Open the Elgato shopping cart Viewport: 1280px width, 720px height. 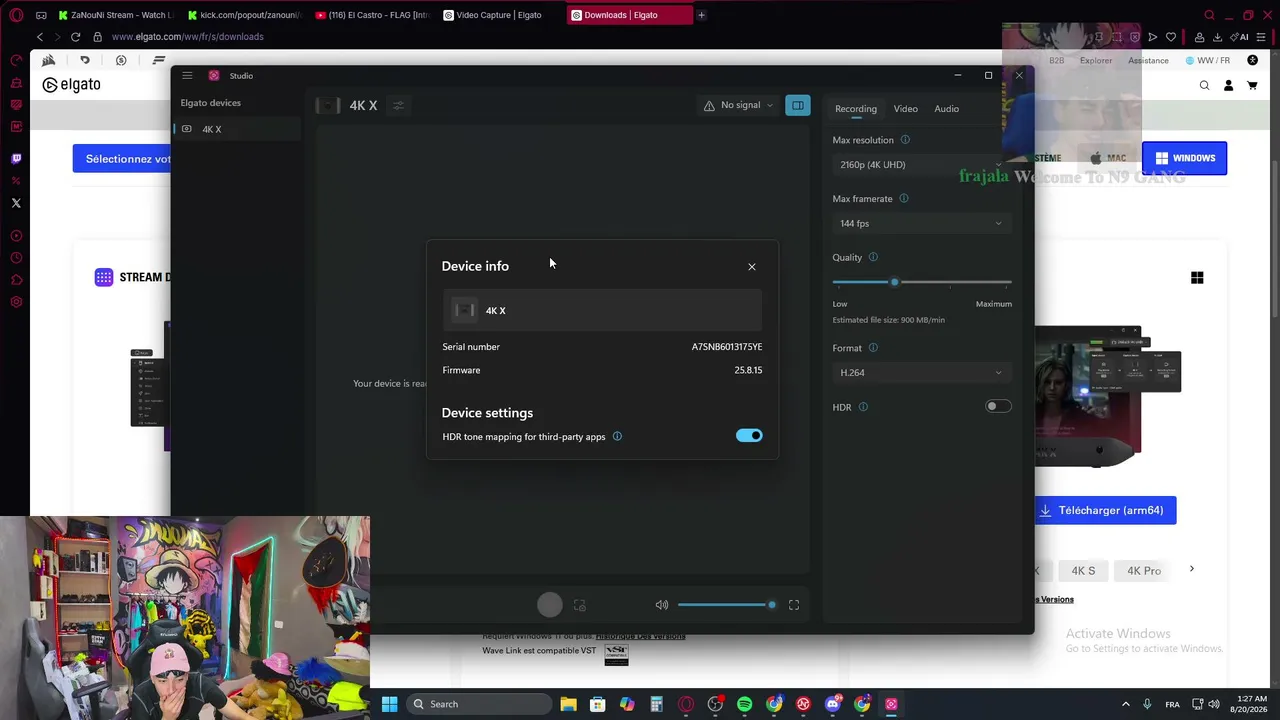tap(1252, 86)
